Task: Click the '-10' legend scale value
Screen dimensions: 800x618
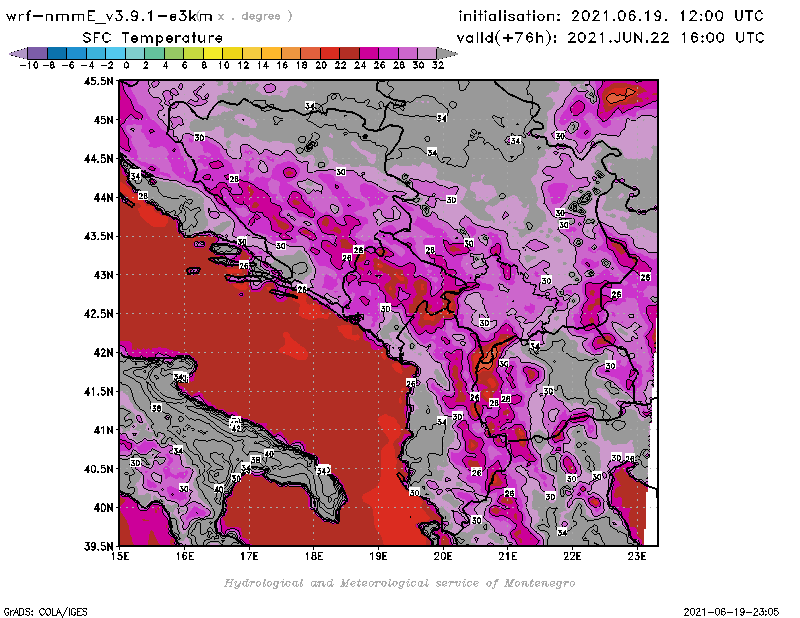Action: pos(29,66)
